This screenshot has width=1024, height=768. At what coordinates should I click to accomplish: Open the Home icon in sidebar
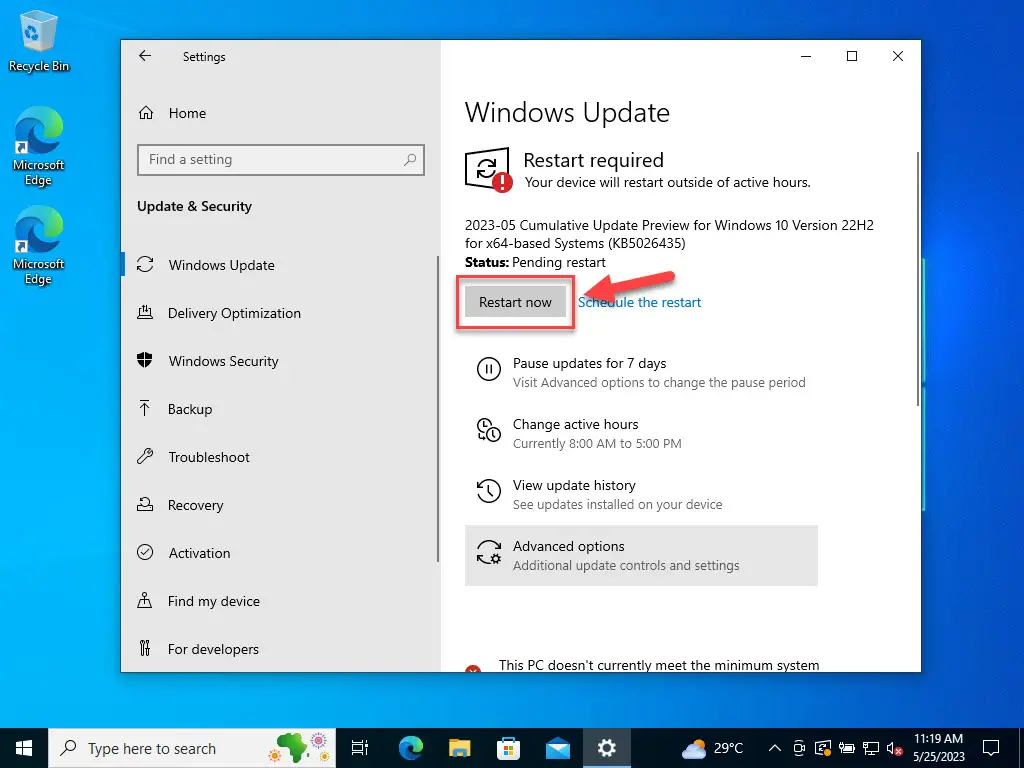tap(146, 113)
